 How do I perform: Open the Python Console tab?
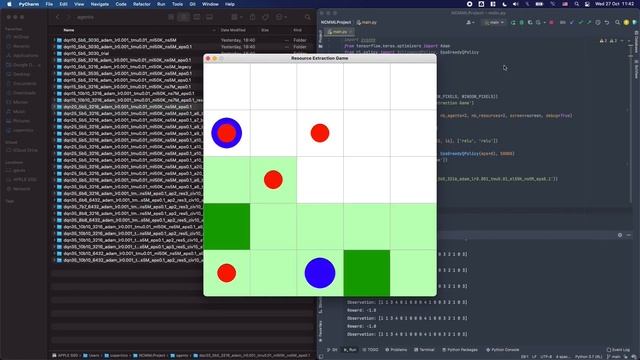(502, 350)
